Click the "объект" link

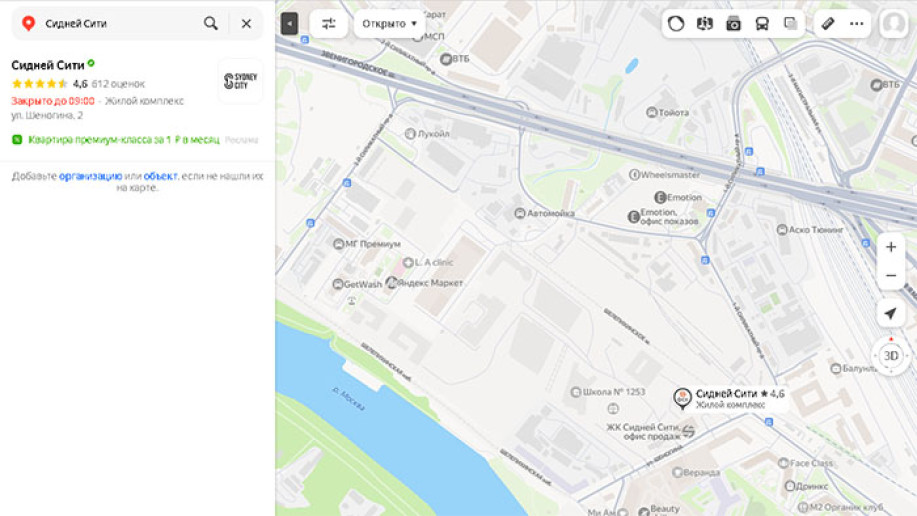click(160, 176)
